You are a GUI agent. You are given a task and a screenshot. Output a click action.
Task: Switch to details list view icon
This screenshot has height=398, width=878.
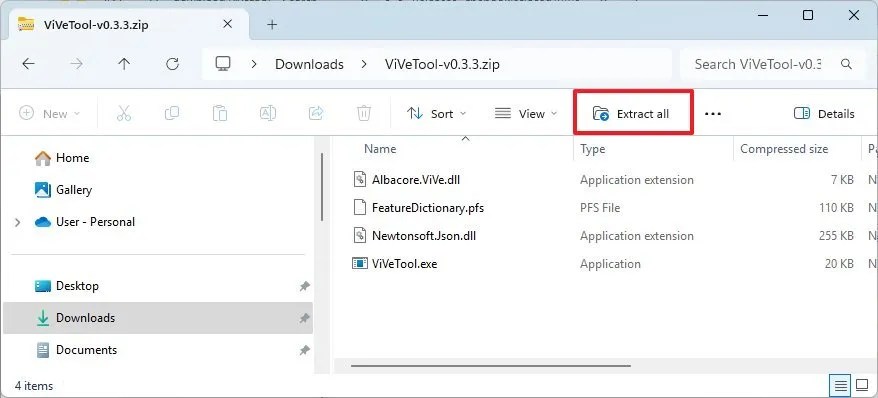pyautogui.click(x=840, y=386)
